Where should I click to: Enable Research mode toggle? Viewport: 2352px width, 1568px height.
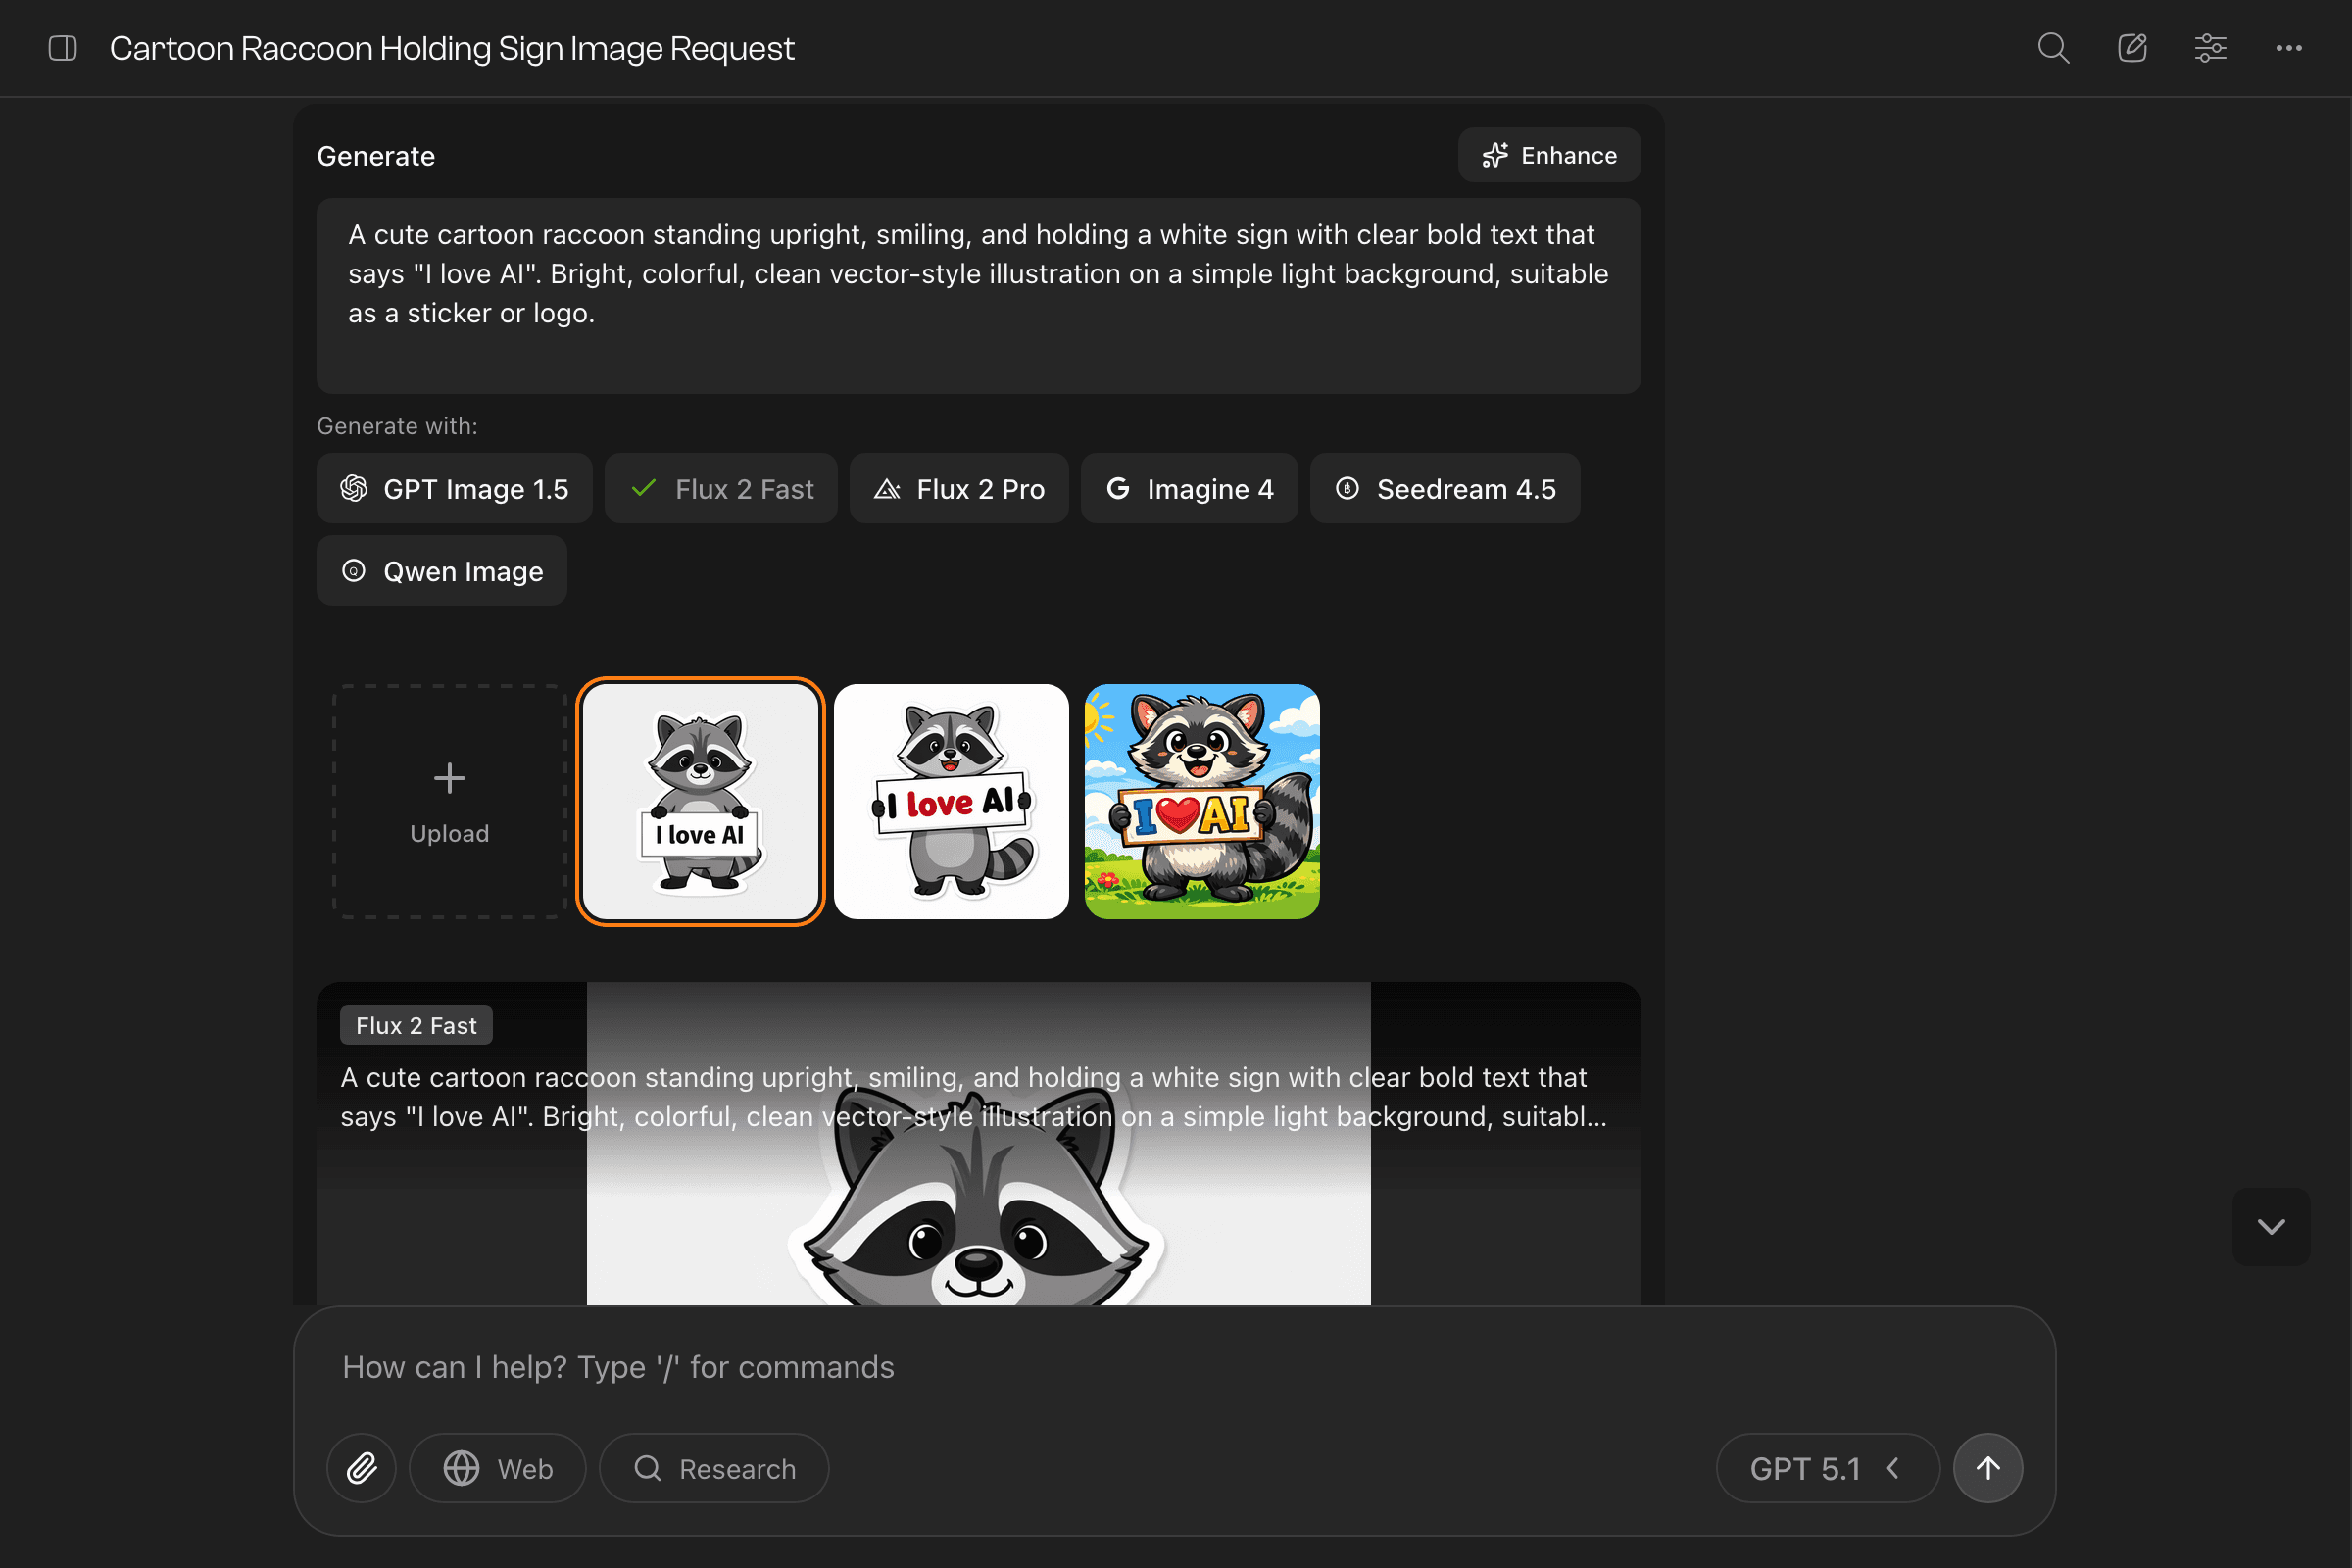point(714,1468)
